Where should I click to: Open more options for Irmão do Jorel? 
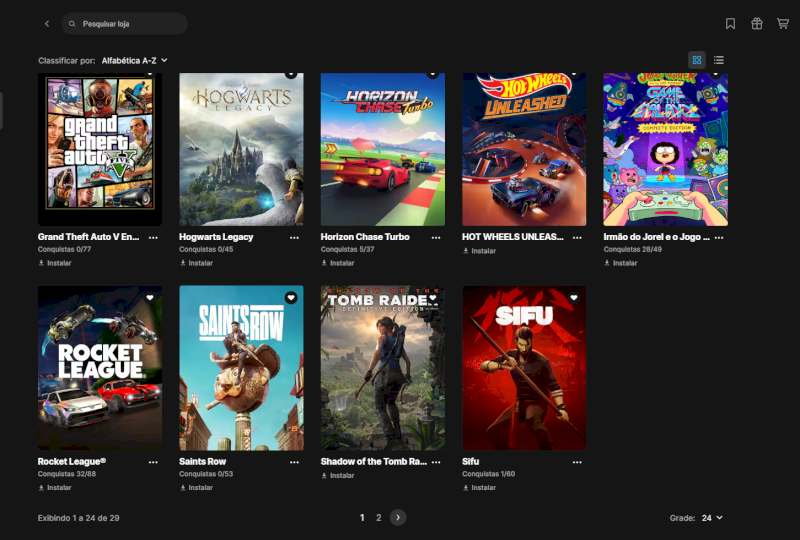[719, 238]
